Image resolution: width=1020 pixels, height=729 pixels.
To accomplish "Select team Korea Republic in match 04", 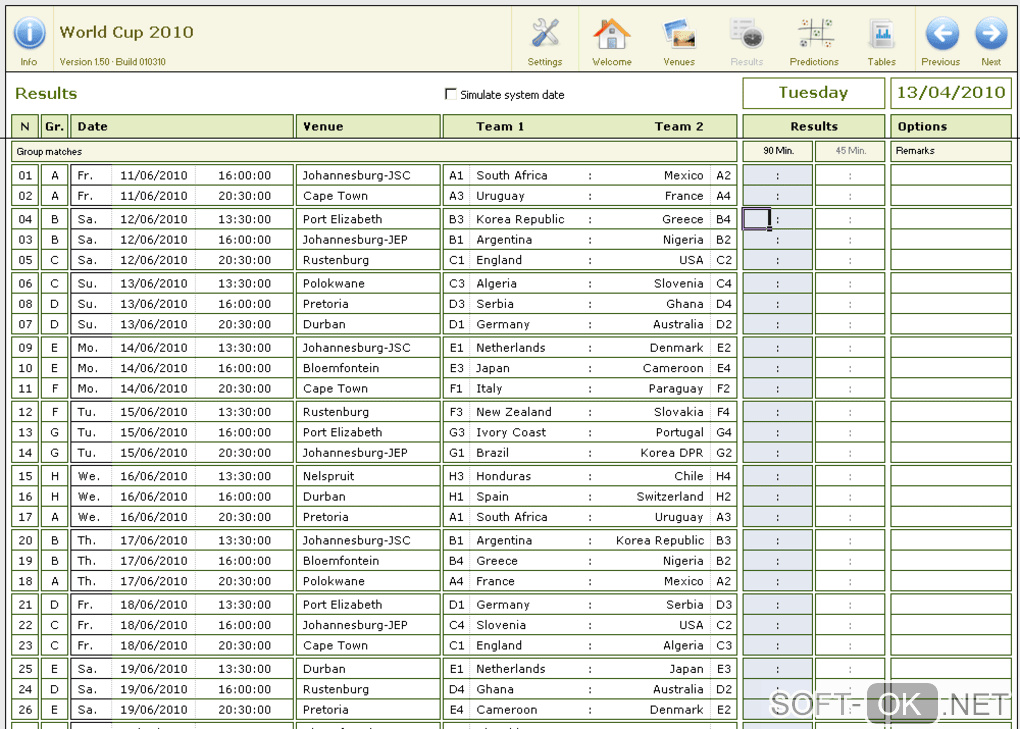I will 520,219.
